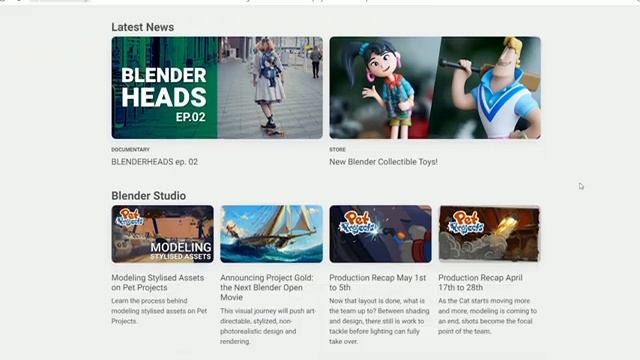
Task: Open the Production Recap May thumbnail
Action: pyautogui.click(x=380, y=234)
